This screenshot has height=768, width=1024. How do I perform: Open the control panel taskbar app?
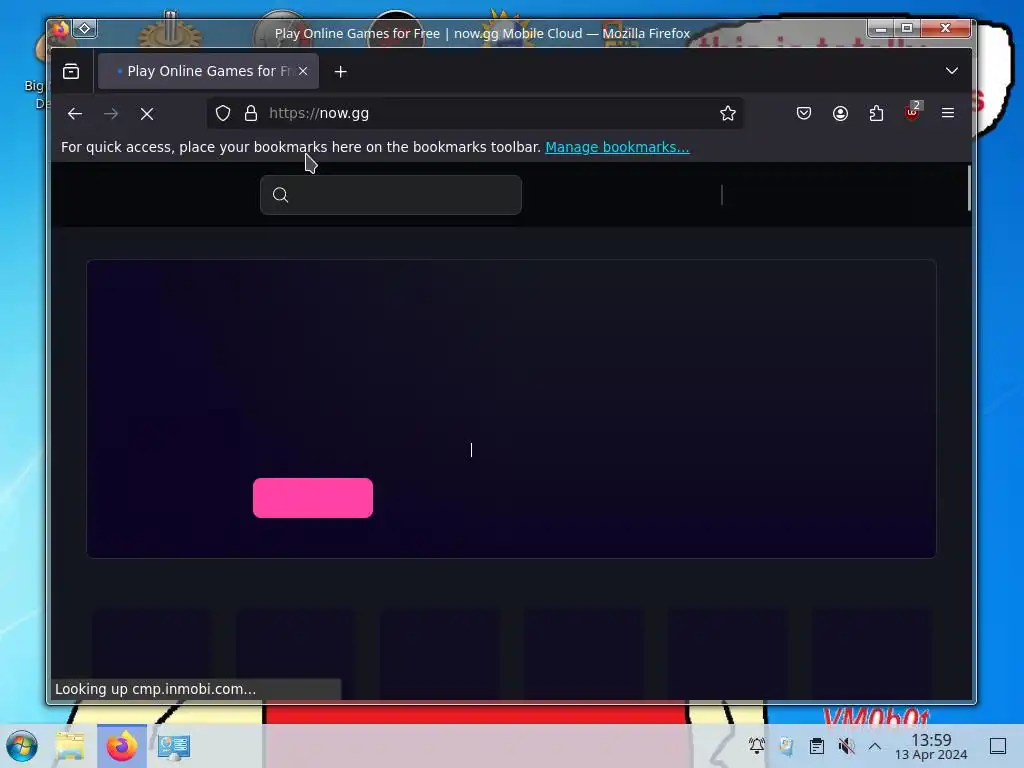pyautogui.click(x=174, y=746)
